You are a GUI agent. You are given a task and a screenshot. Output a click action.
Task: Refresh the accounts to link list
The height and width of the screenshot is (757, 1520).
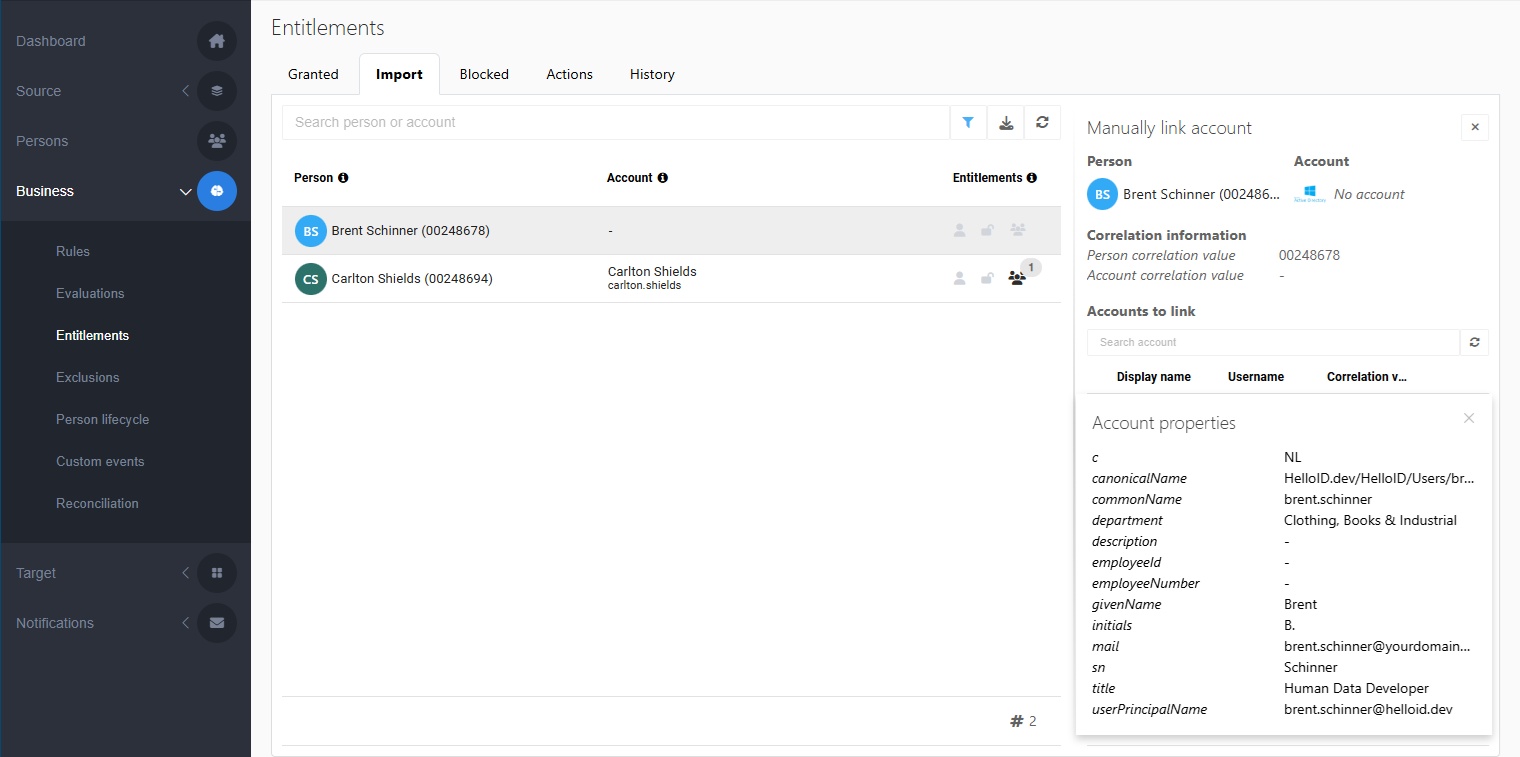(x=1474, y=342)
